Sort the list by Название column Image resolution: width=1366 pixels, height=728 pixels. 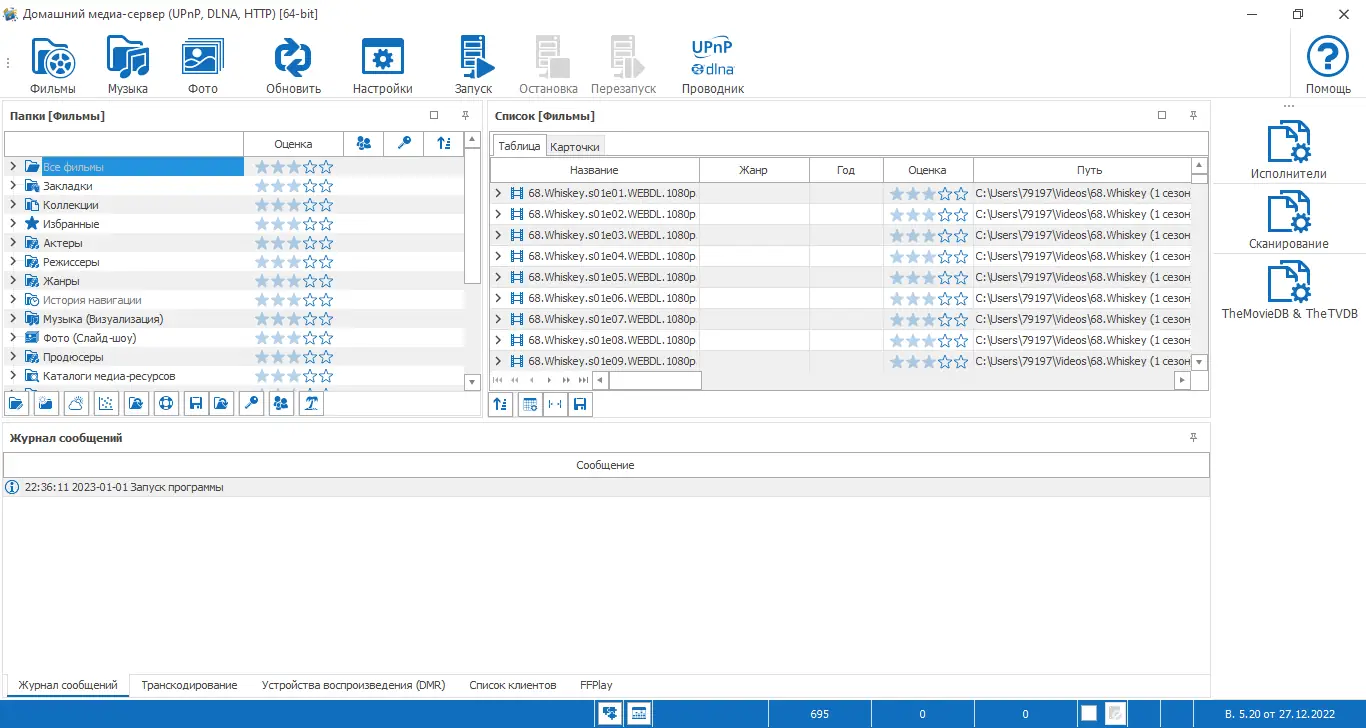595,170
